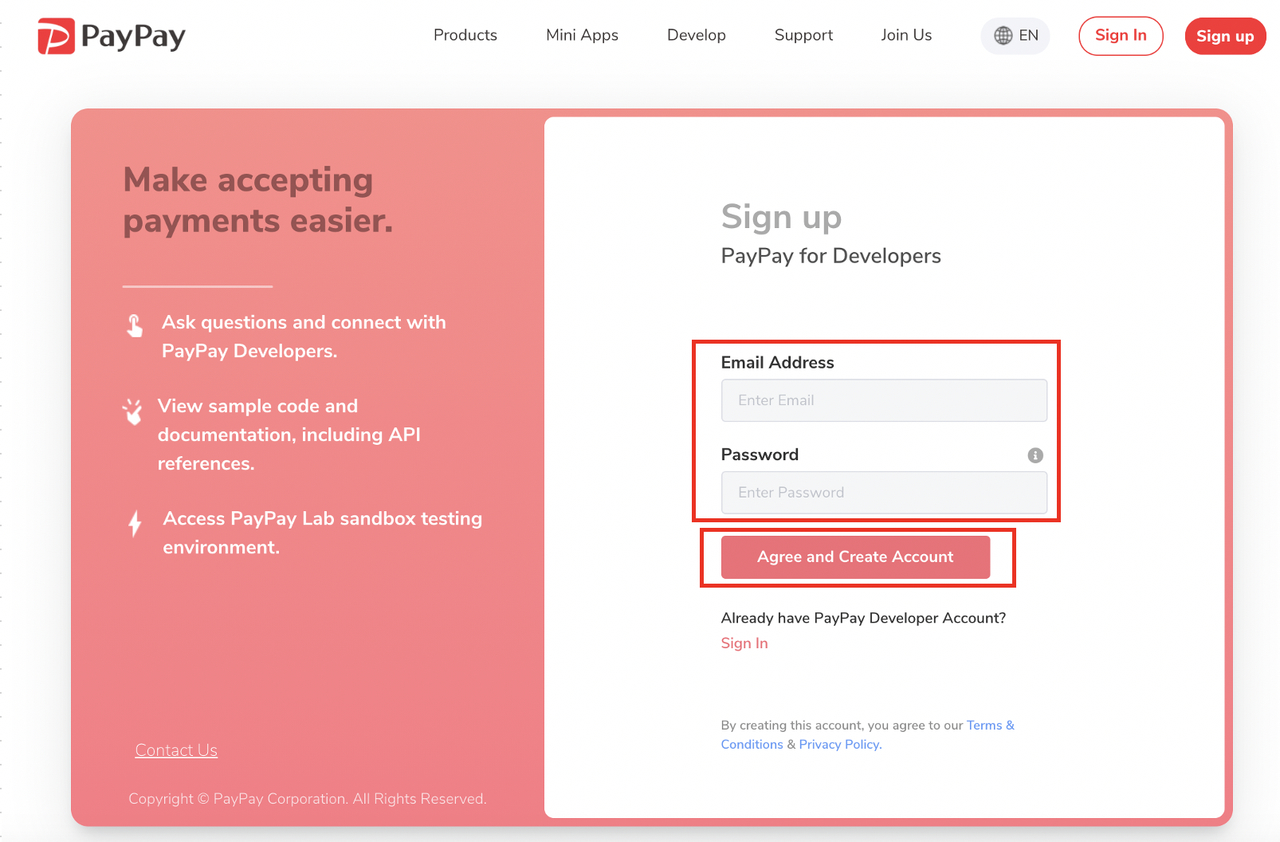The image size is (1280, 842).
Task: Click the pointing hand icon beside Ask questions
Action: (x=135, y=325)
